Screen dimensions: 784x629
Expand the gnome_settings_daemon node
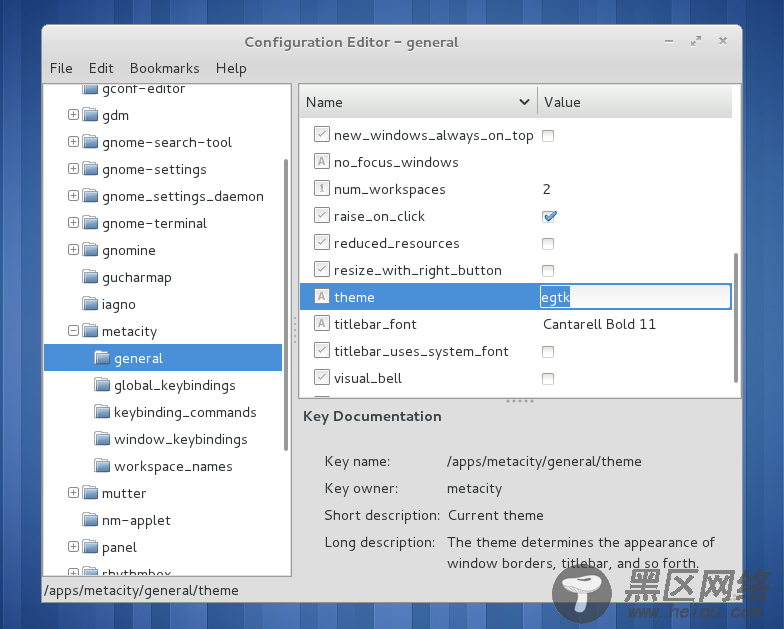coord(73,196)
